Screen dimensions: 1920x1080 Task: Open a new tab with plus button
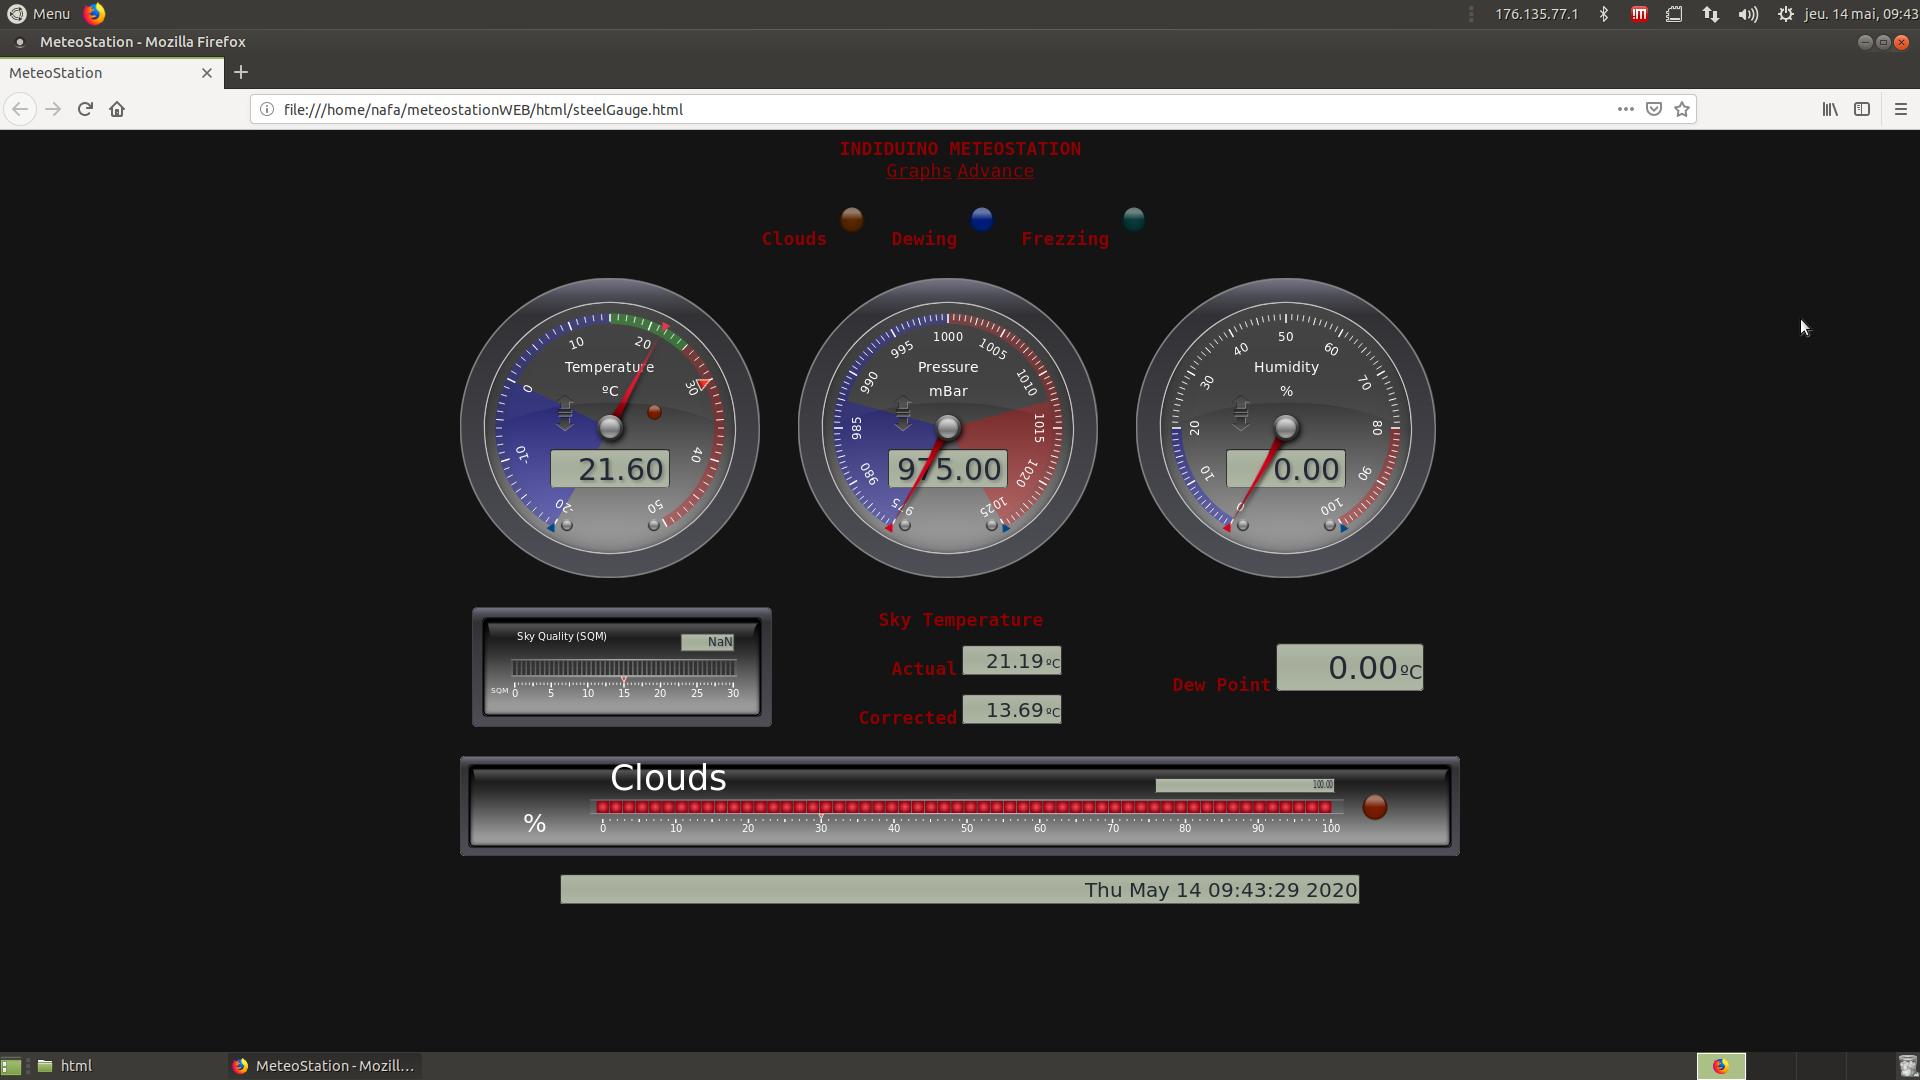[x=241, y=72]
